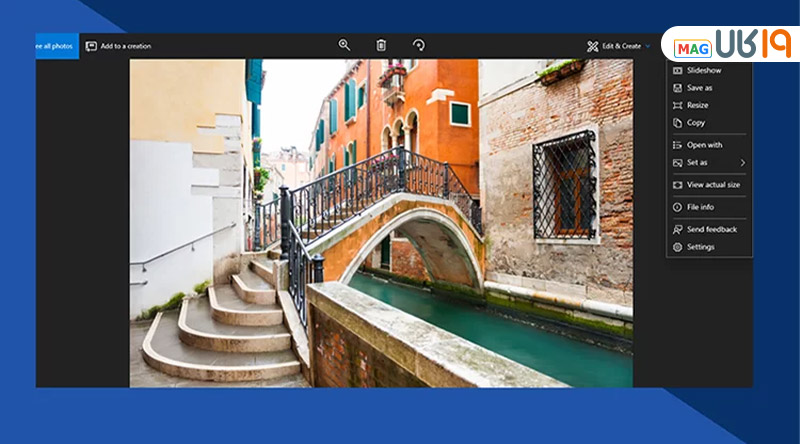Go back to See all photos
The height and width of the screenshot is (444, 800).
click(x=57, y=46)
